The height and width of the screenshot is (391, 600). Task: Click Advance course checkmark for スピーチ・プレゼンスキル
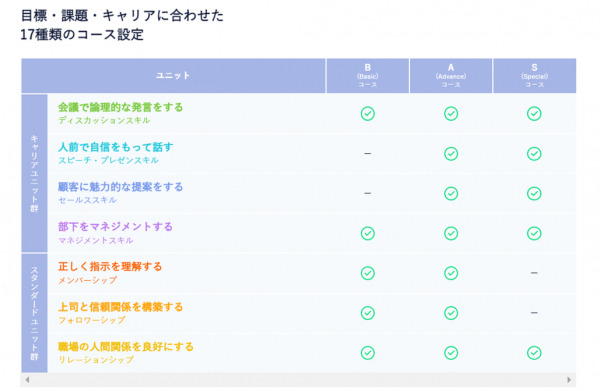[x=451, y=154]
